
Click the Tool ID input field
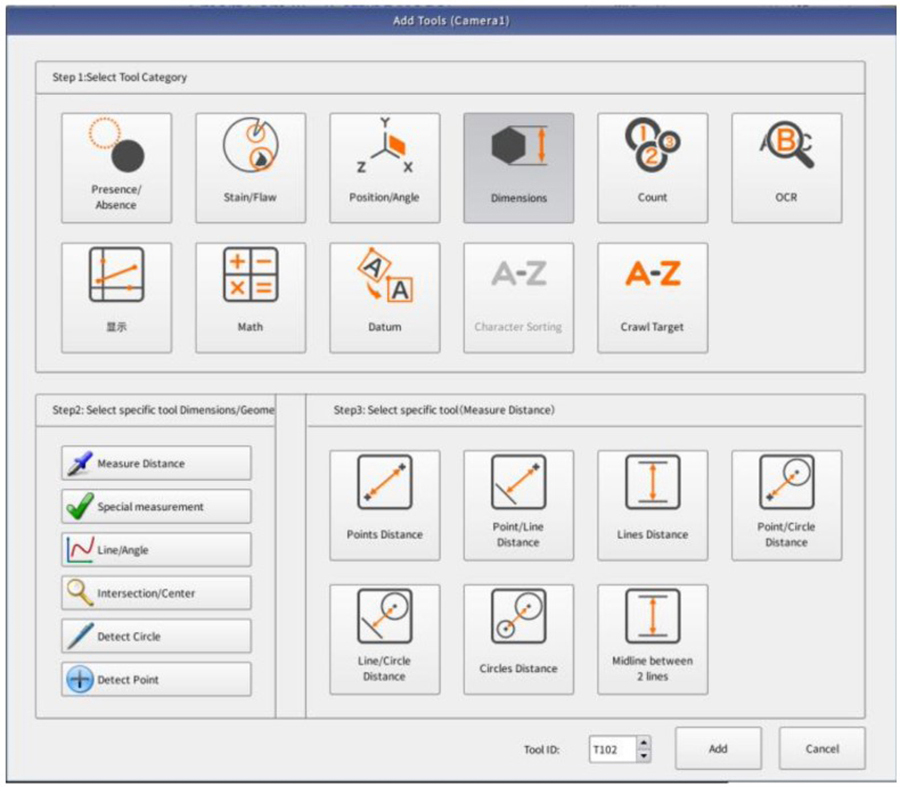pyautogui.click(x=612, y=749)
